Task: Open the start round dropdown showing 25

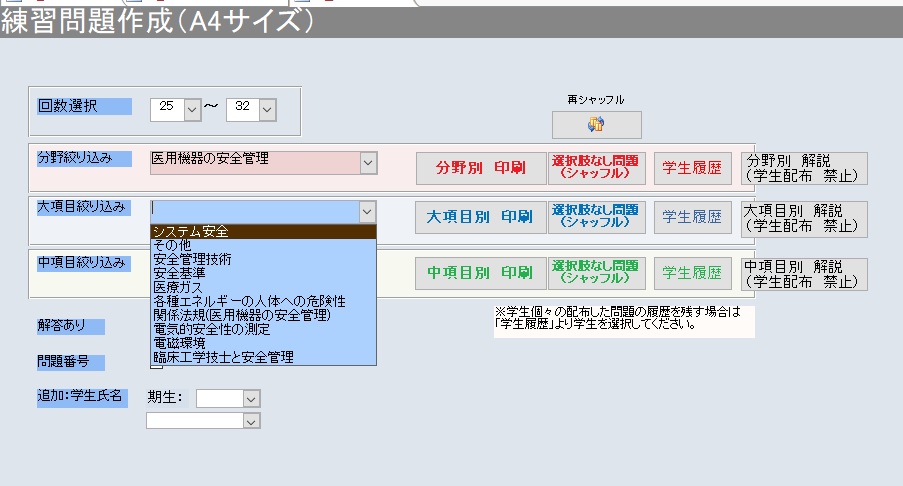Action: (x=192, y=109)
